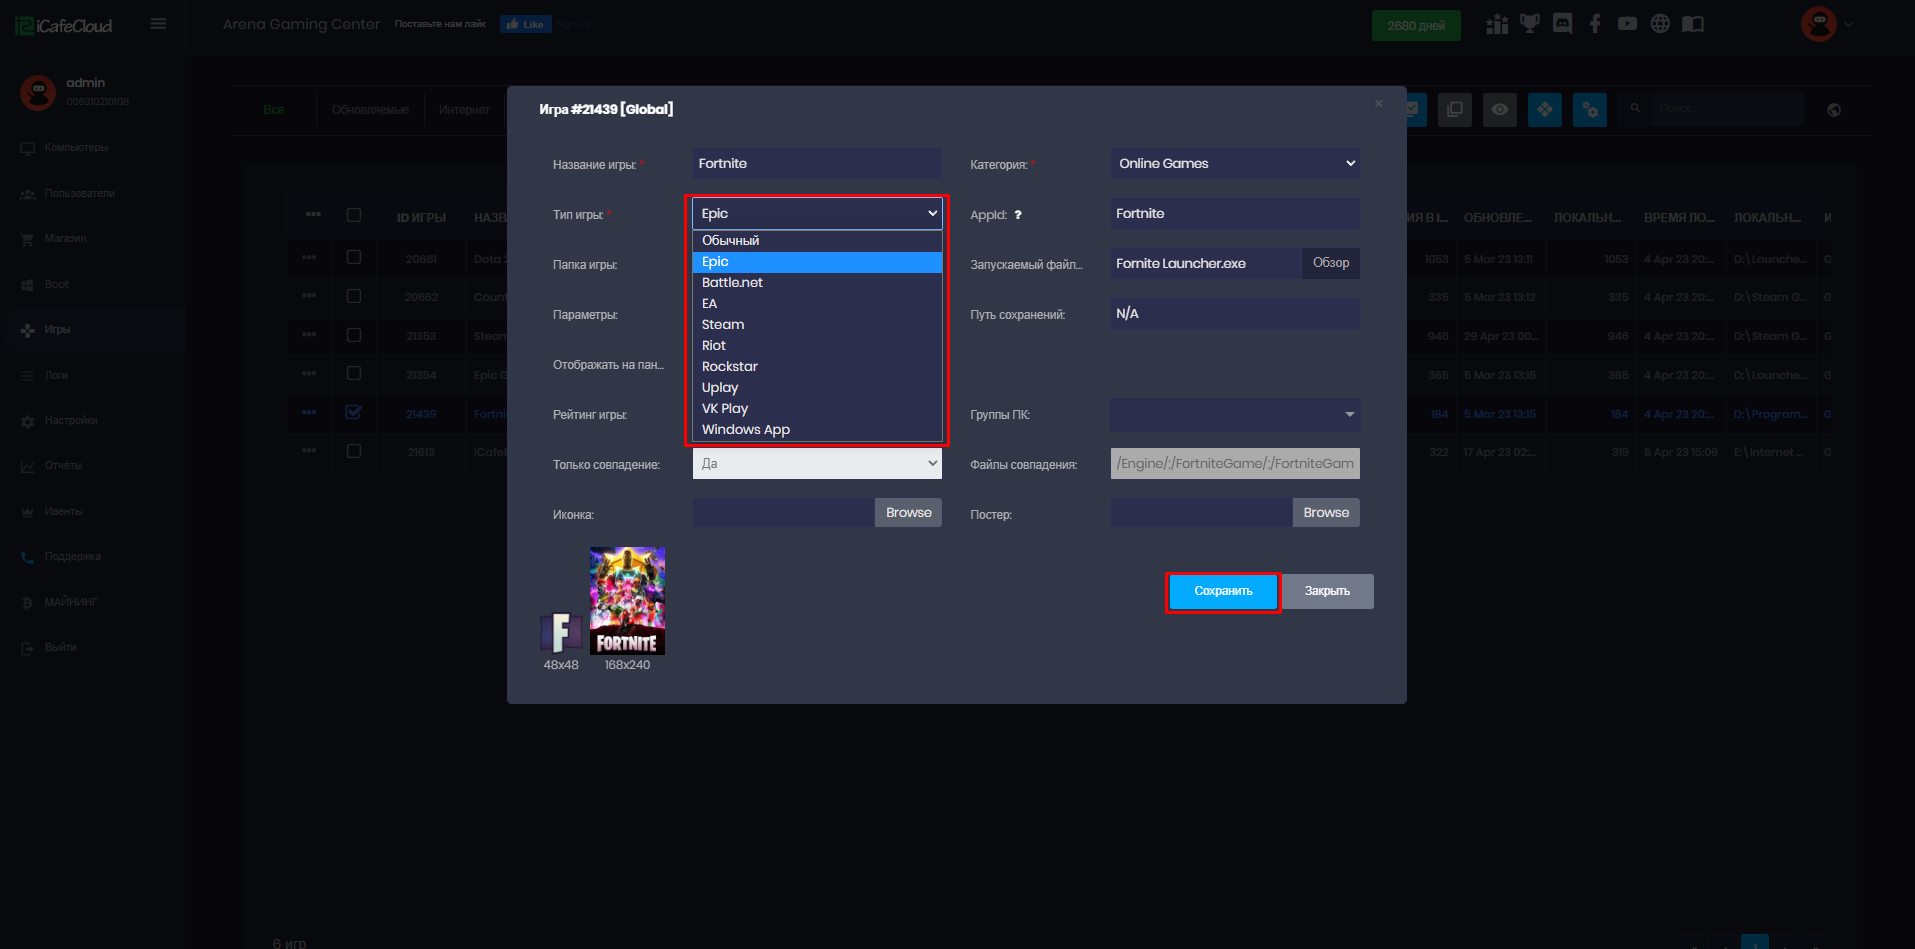Select Обычный in the game type list
1915x949 pixels.
pos(817,241)
